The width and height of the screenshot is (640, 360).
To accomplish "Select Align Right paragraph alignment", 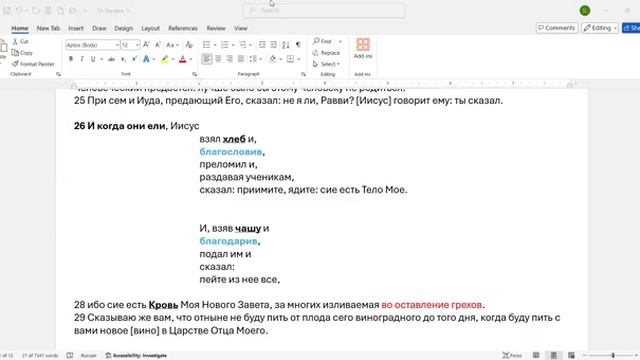I will [229, 59].
